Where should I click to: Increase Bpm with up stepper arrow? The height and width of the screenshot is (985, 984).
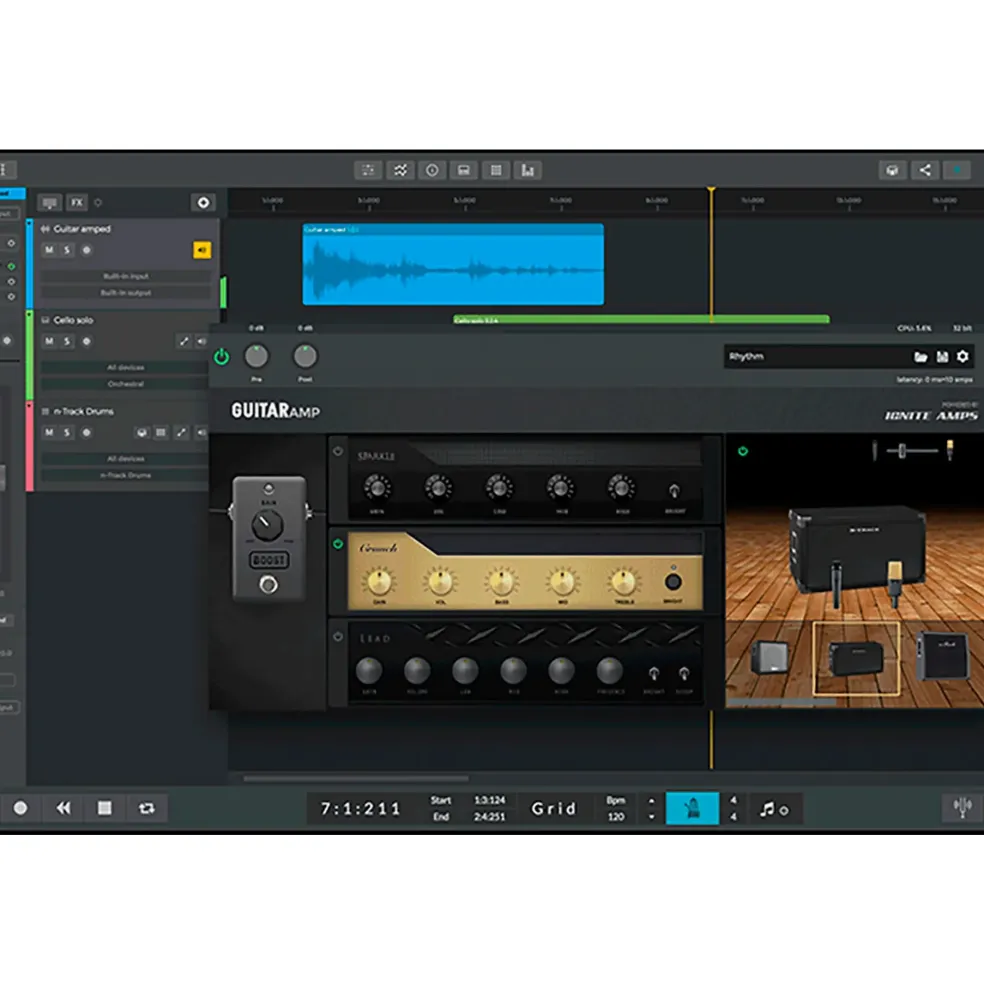pyautogui.click(x=652, y=801)
